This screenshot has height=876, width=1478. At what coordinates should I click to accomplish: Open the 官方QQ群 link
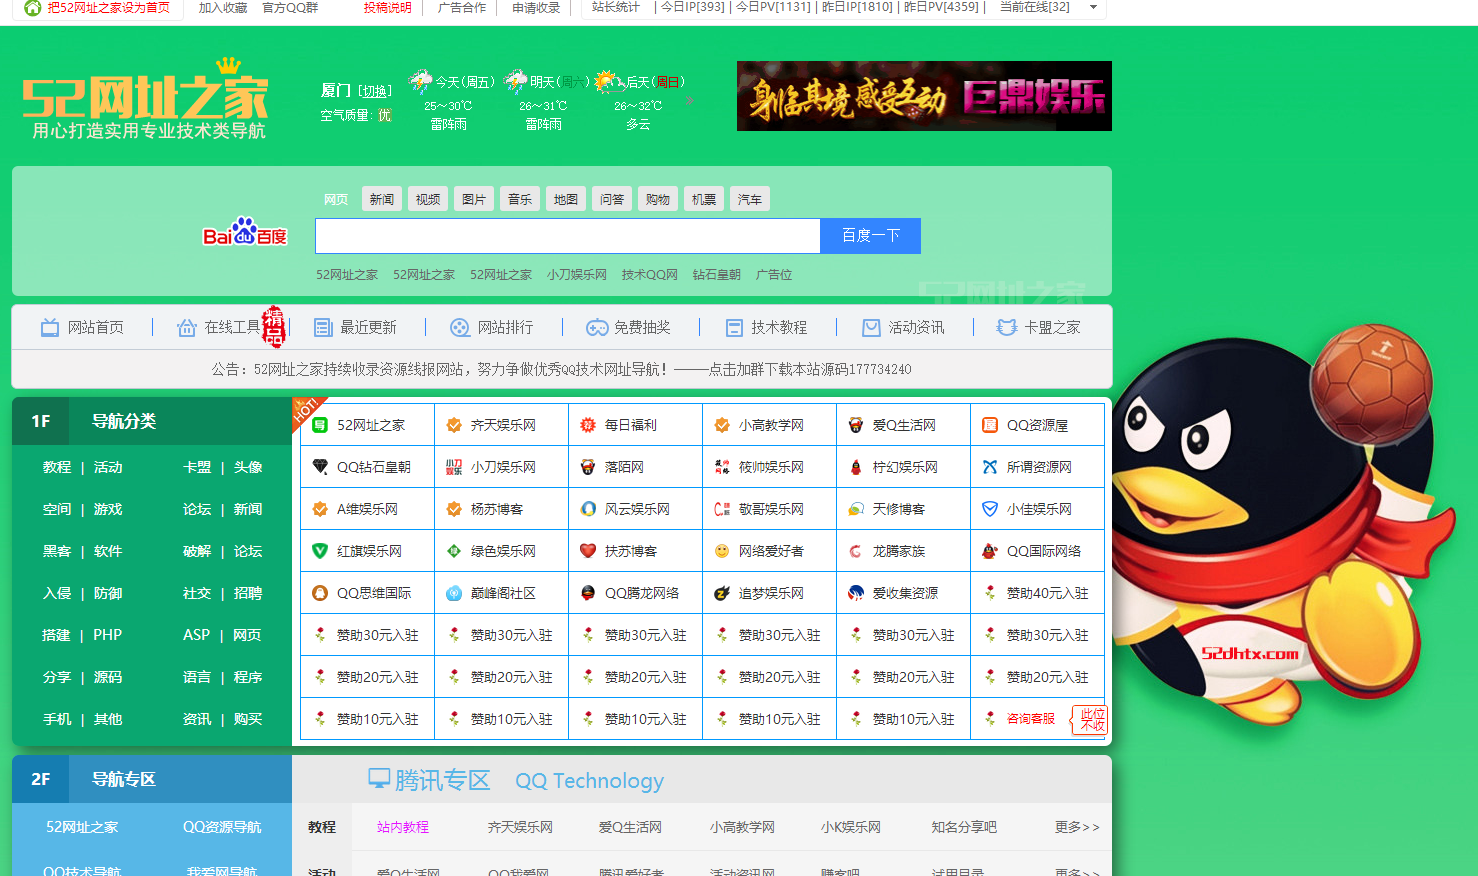click(290, 7)
